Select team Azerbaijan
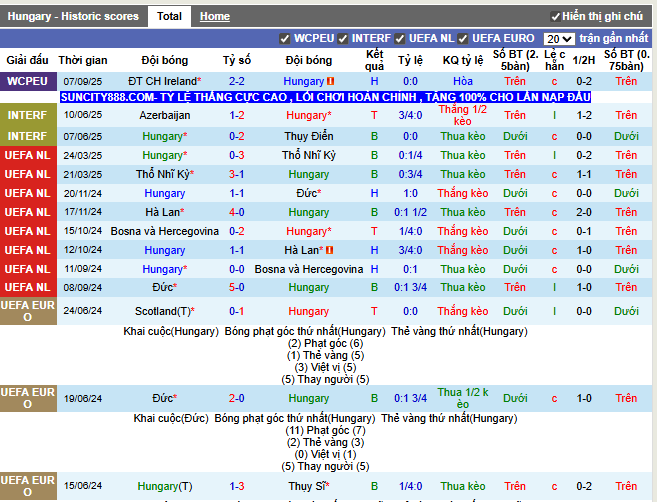 point(165,115)
